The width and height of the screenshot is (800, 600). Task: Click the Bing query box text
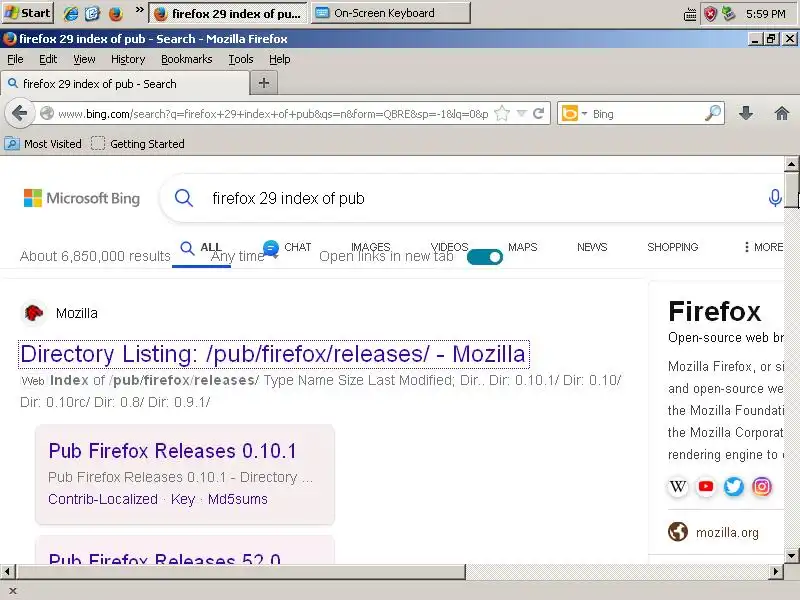(288, 198)
